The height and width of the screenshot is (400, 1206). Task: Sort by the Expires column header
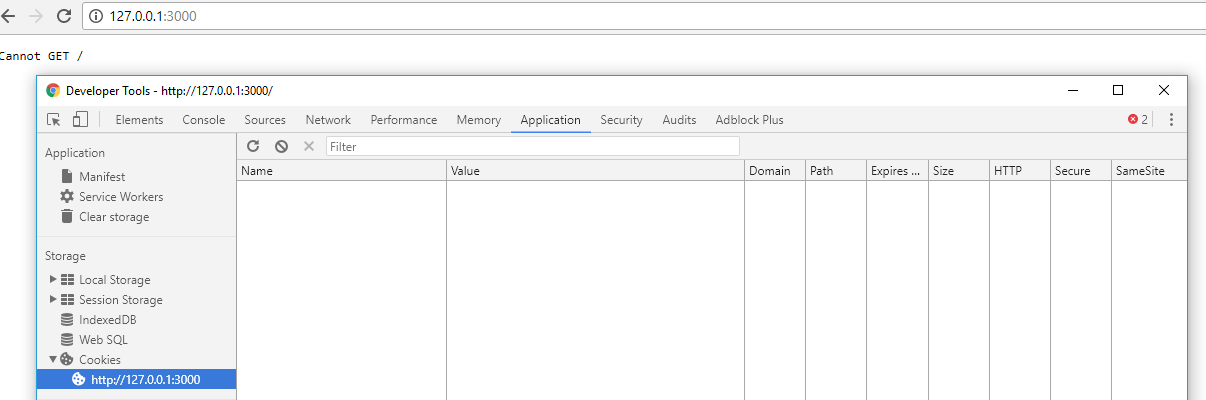(897, 171)
